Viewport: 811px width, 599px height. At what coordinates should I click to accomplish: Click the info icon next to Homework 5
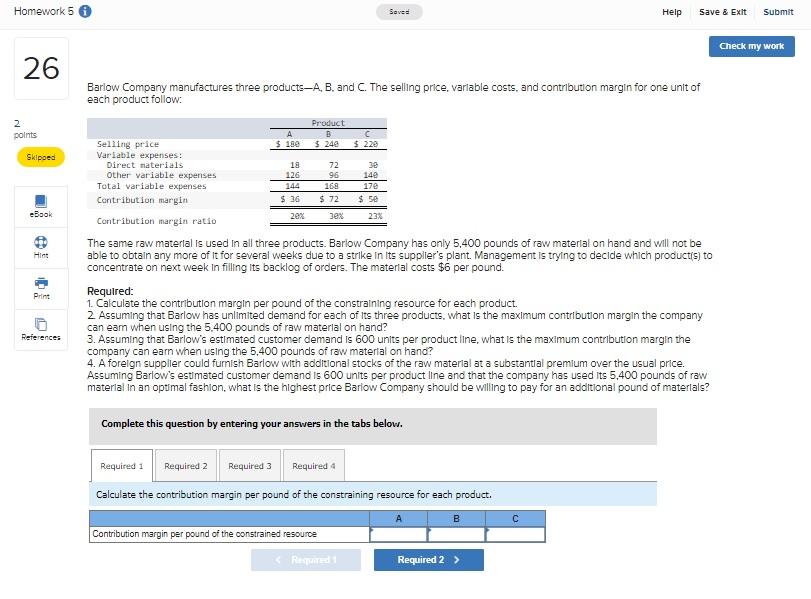tap(85, 11)
